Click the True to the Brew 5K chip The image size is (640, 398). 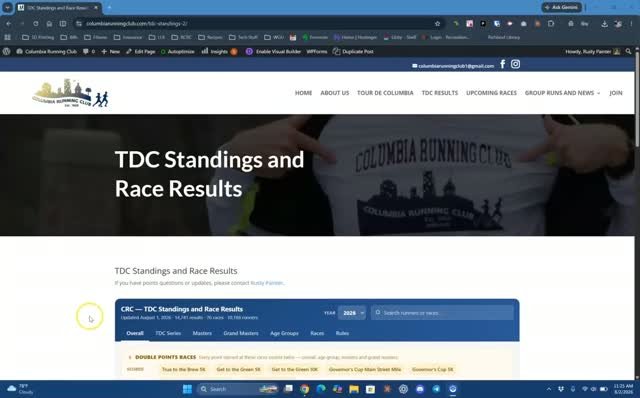click(x=183, y=369)
